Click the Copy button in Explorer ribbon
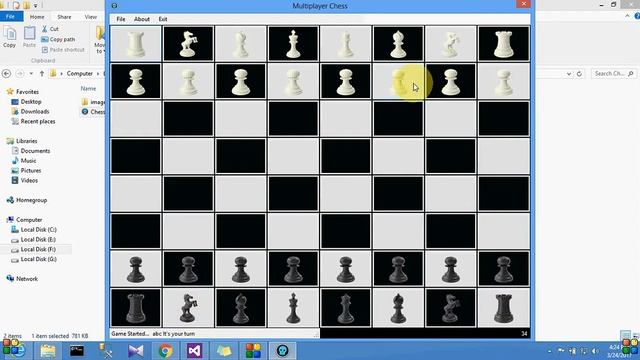The width and height of the screenshot is (640, 360). pos(9,37)
